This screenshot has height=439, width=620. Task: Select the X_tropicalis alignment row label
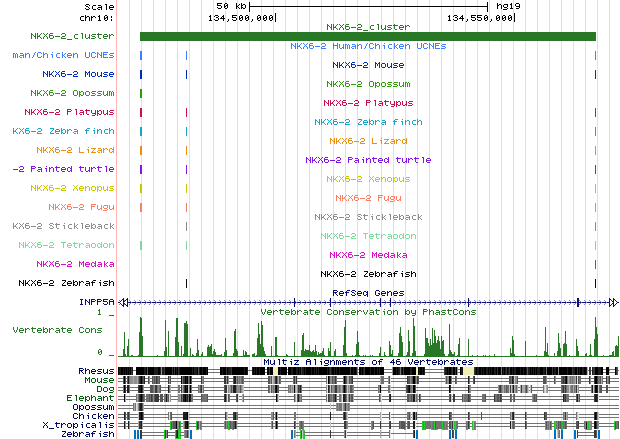coord(85,425)
